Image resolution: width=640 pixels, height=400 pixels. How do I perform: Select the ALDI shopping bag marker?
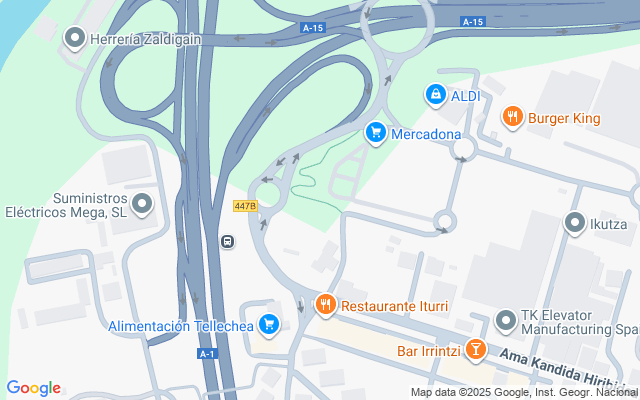(436, 96)
